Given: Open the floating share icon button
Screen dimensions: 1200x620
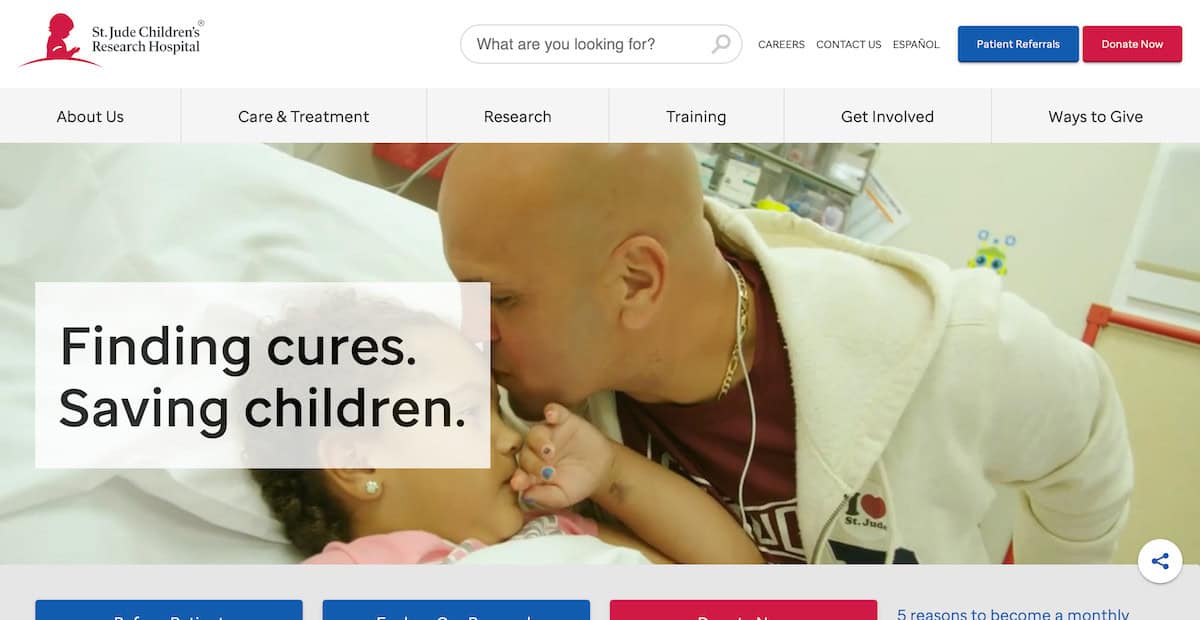Looking at the screenshot, I should (x=1160, y=561).
